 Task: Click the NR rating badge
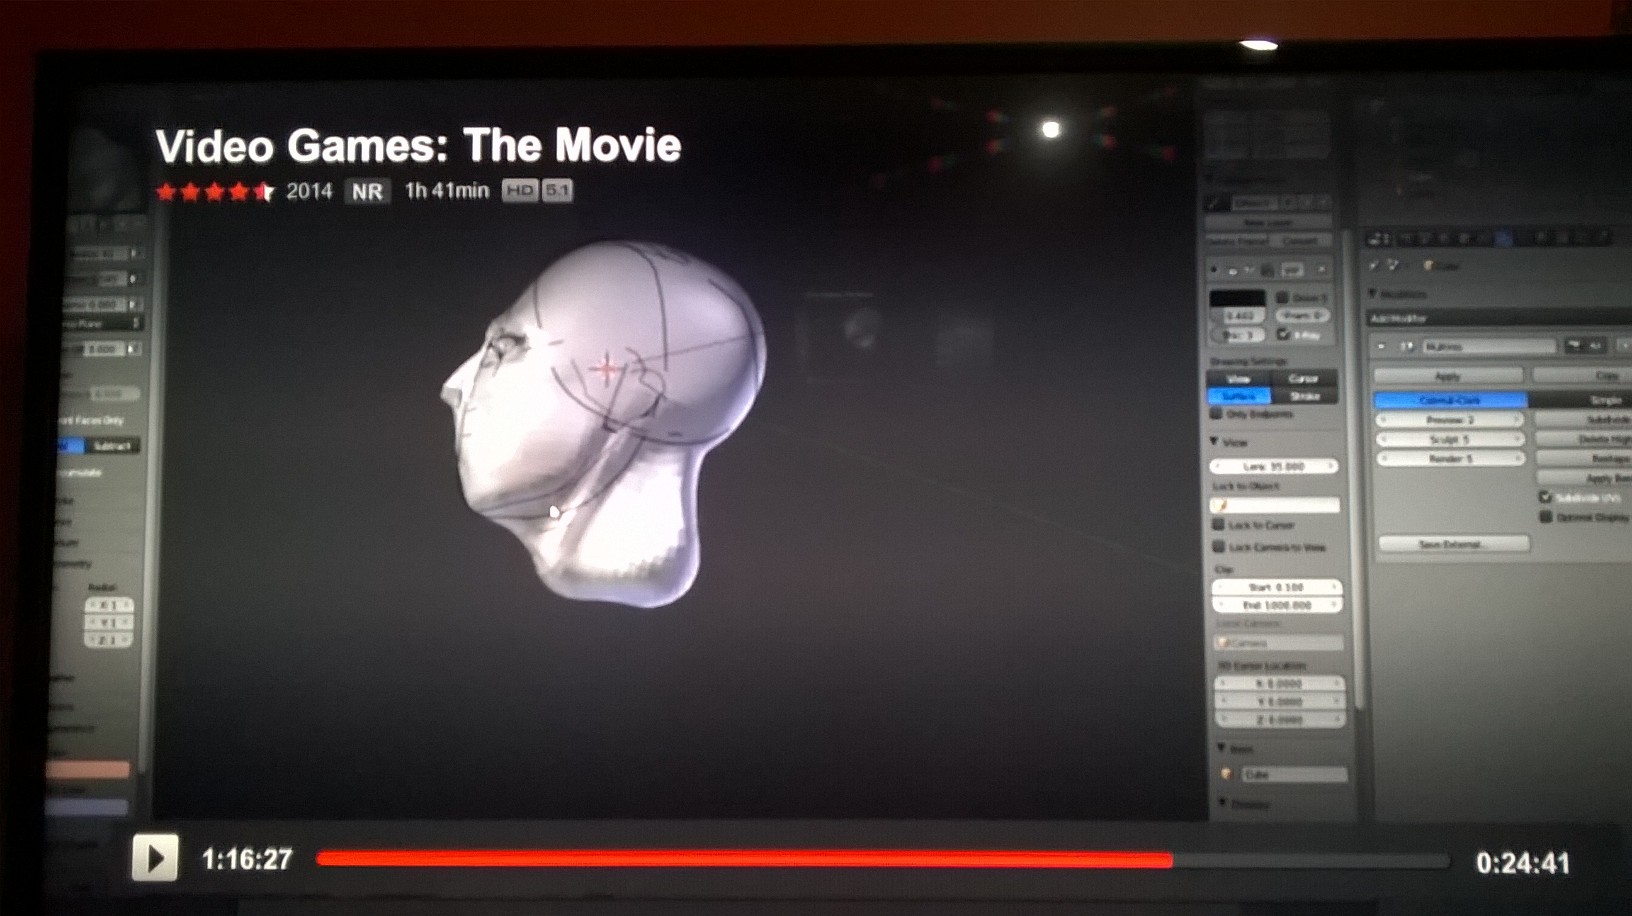tap(367, 191)
